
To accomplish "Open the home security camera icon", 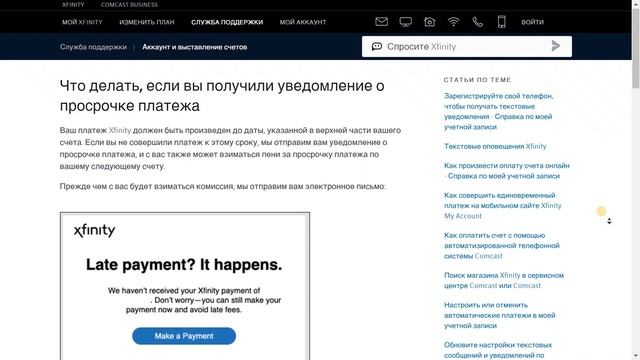I will point(429,22).
